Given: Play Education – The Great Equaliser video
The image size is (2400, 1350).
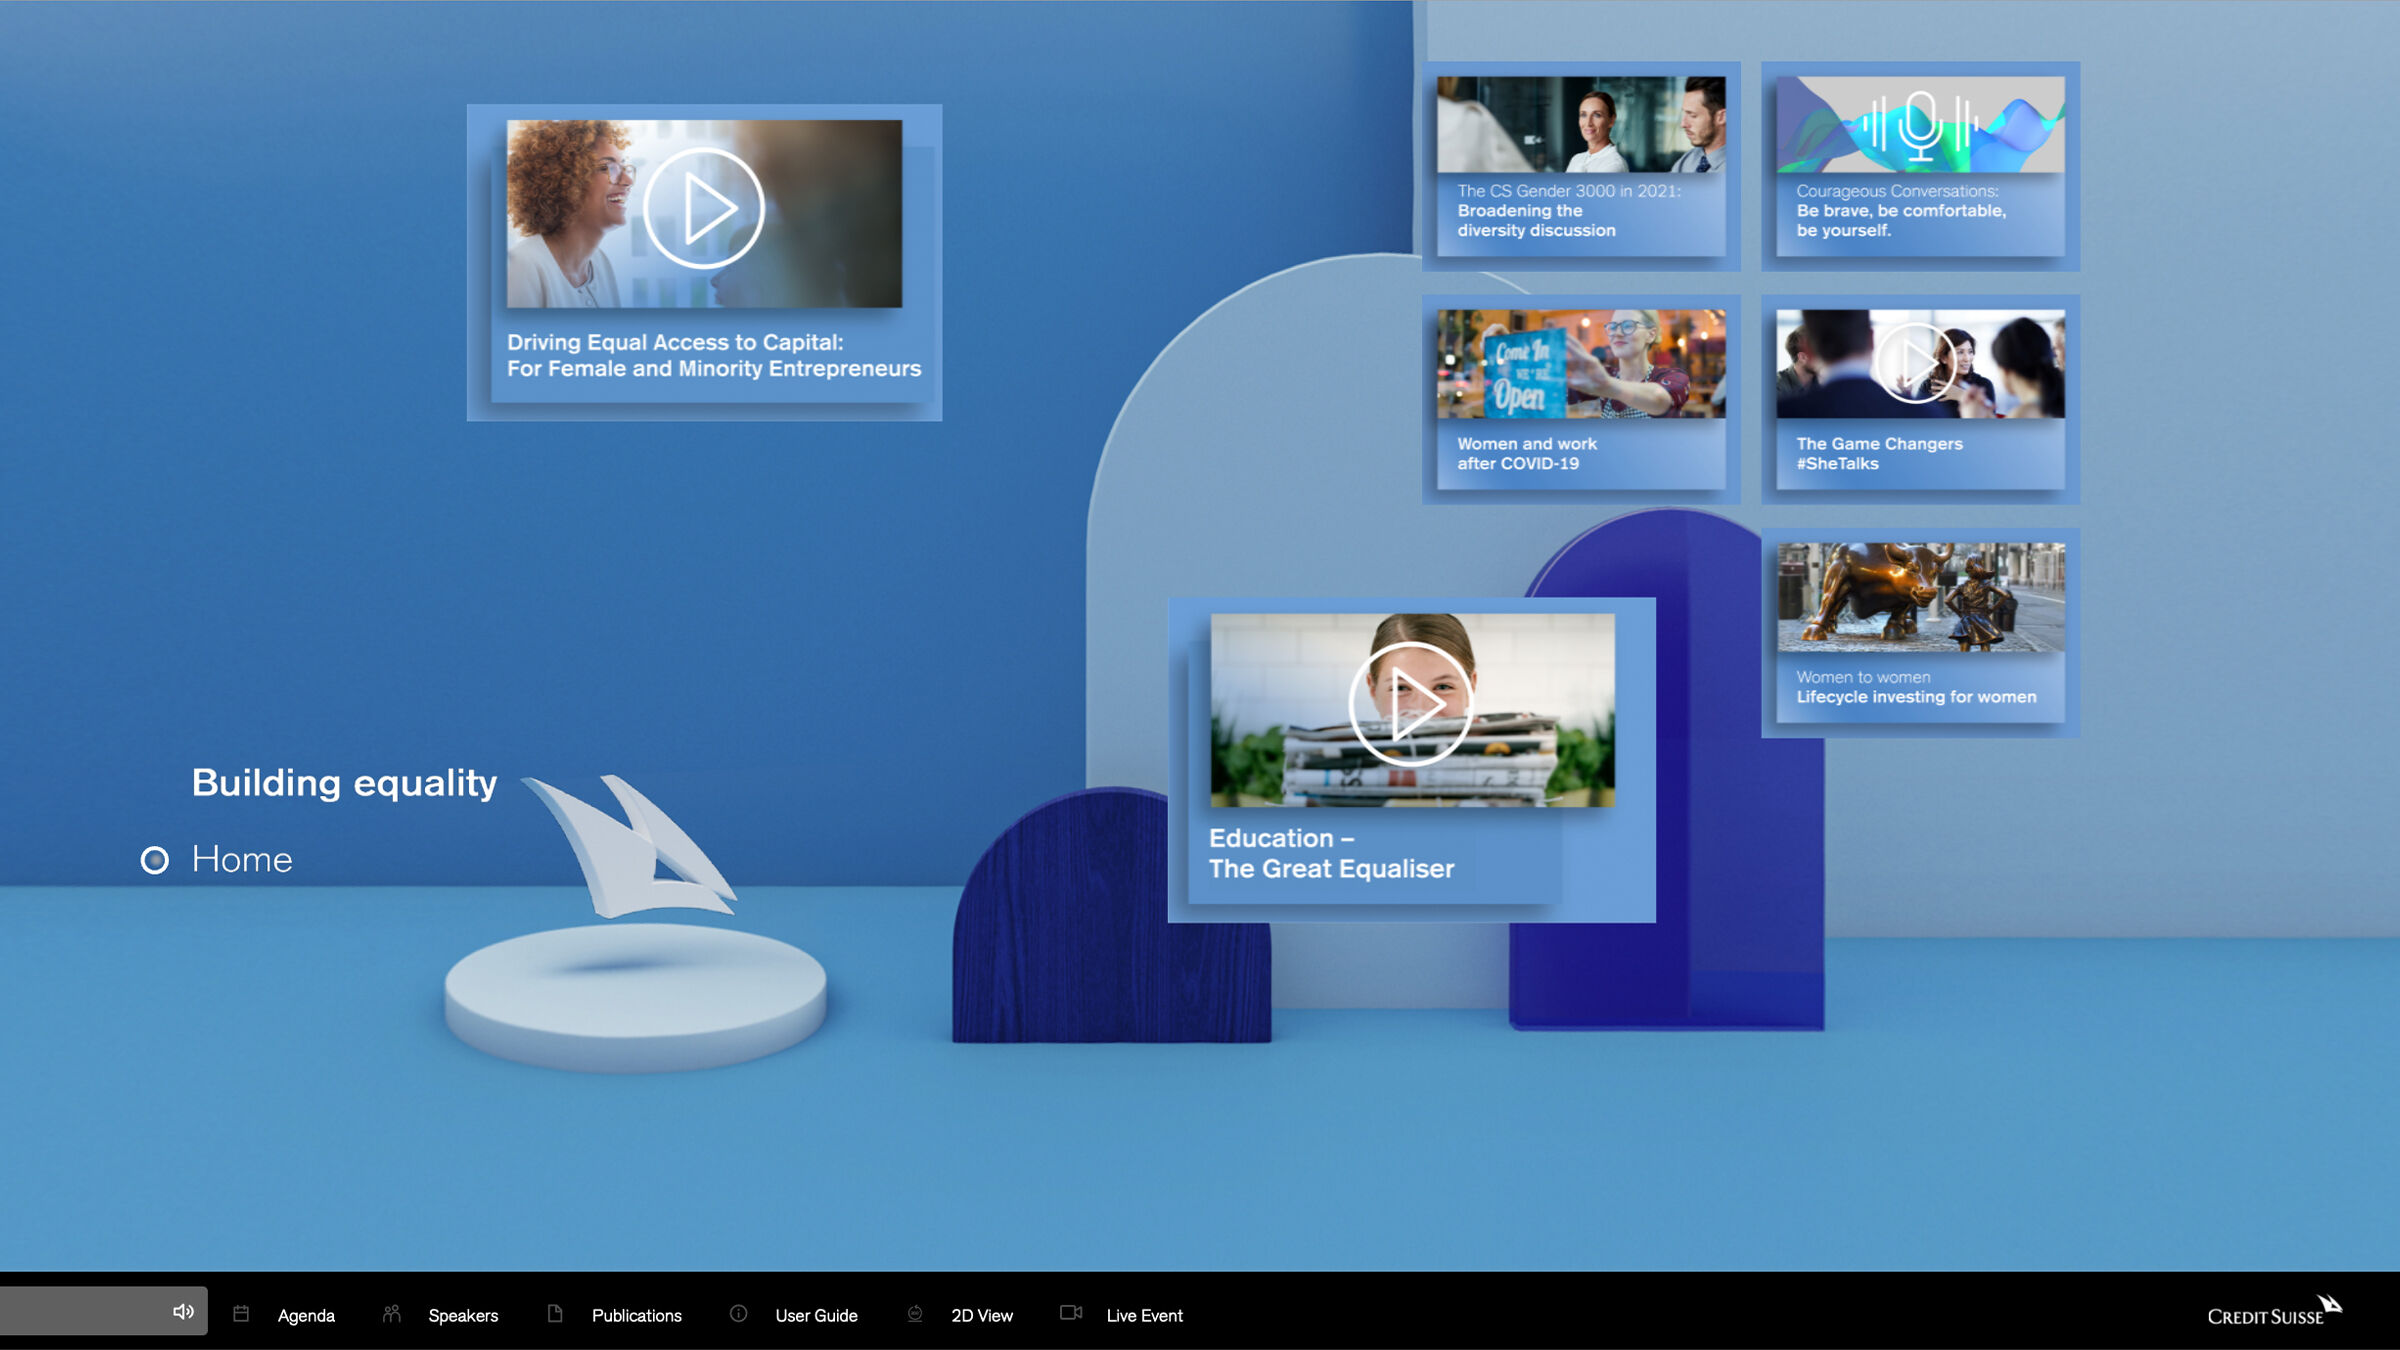Looking at the screenshot, I should (x=1410, y=705).
